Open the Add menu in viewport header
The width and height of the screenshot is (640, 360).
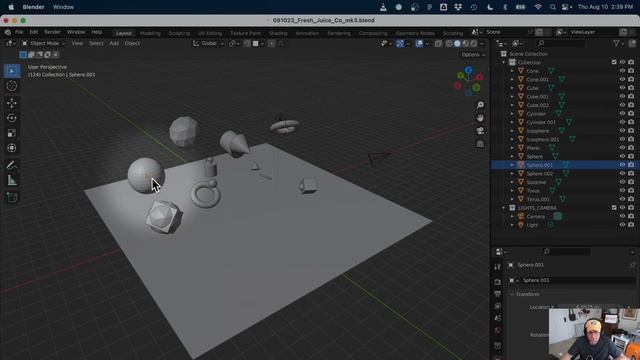tap(114, 43)
